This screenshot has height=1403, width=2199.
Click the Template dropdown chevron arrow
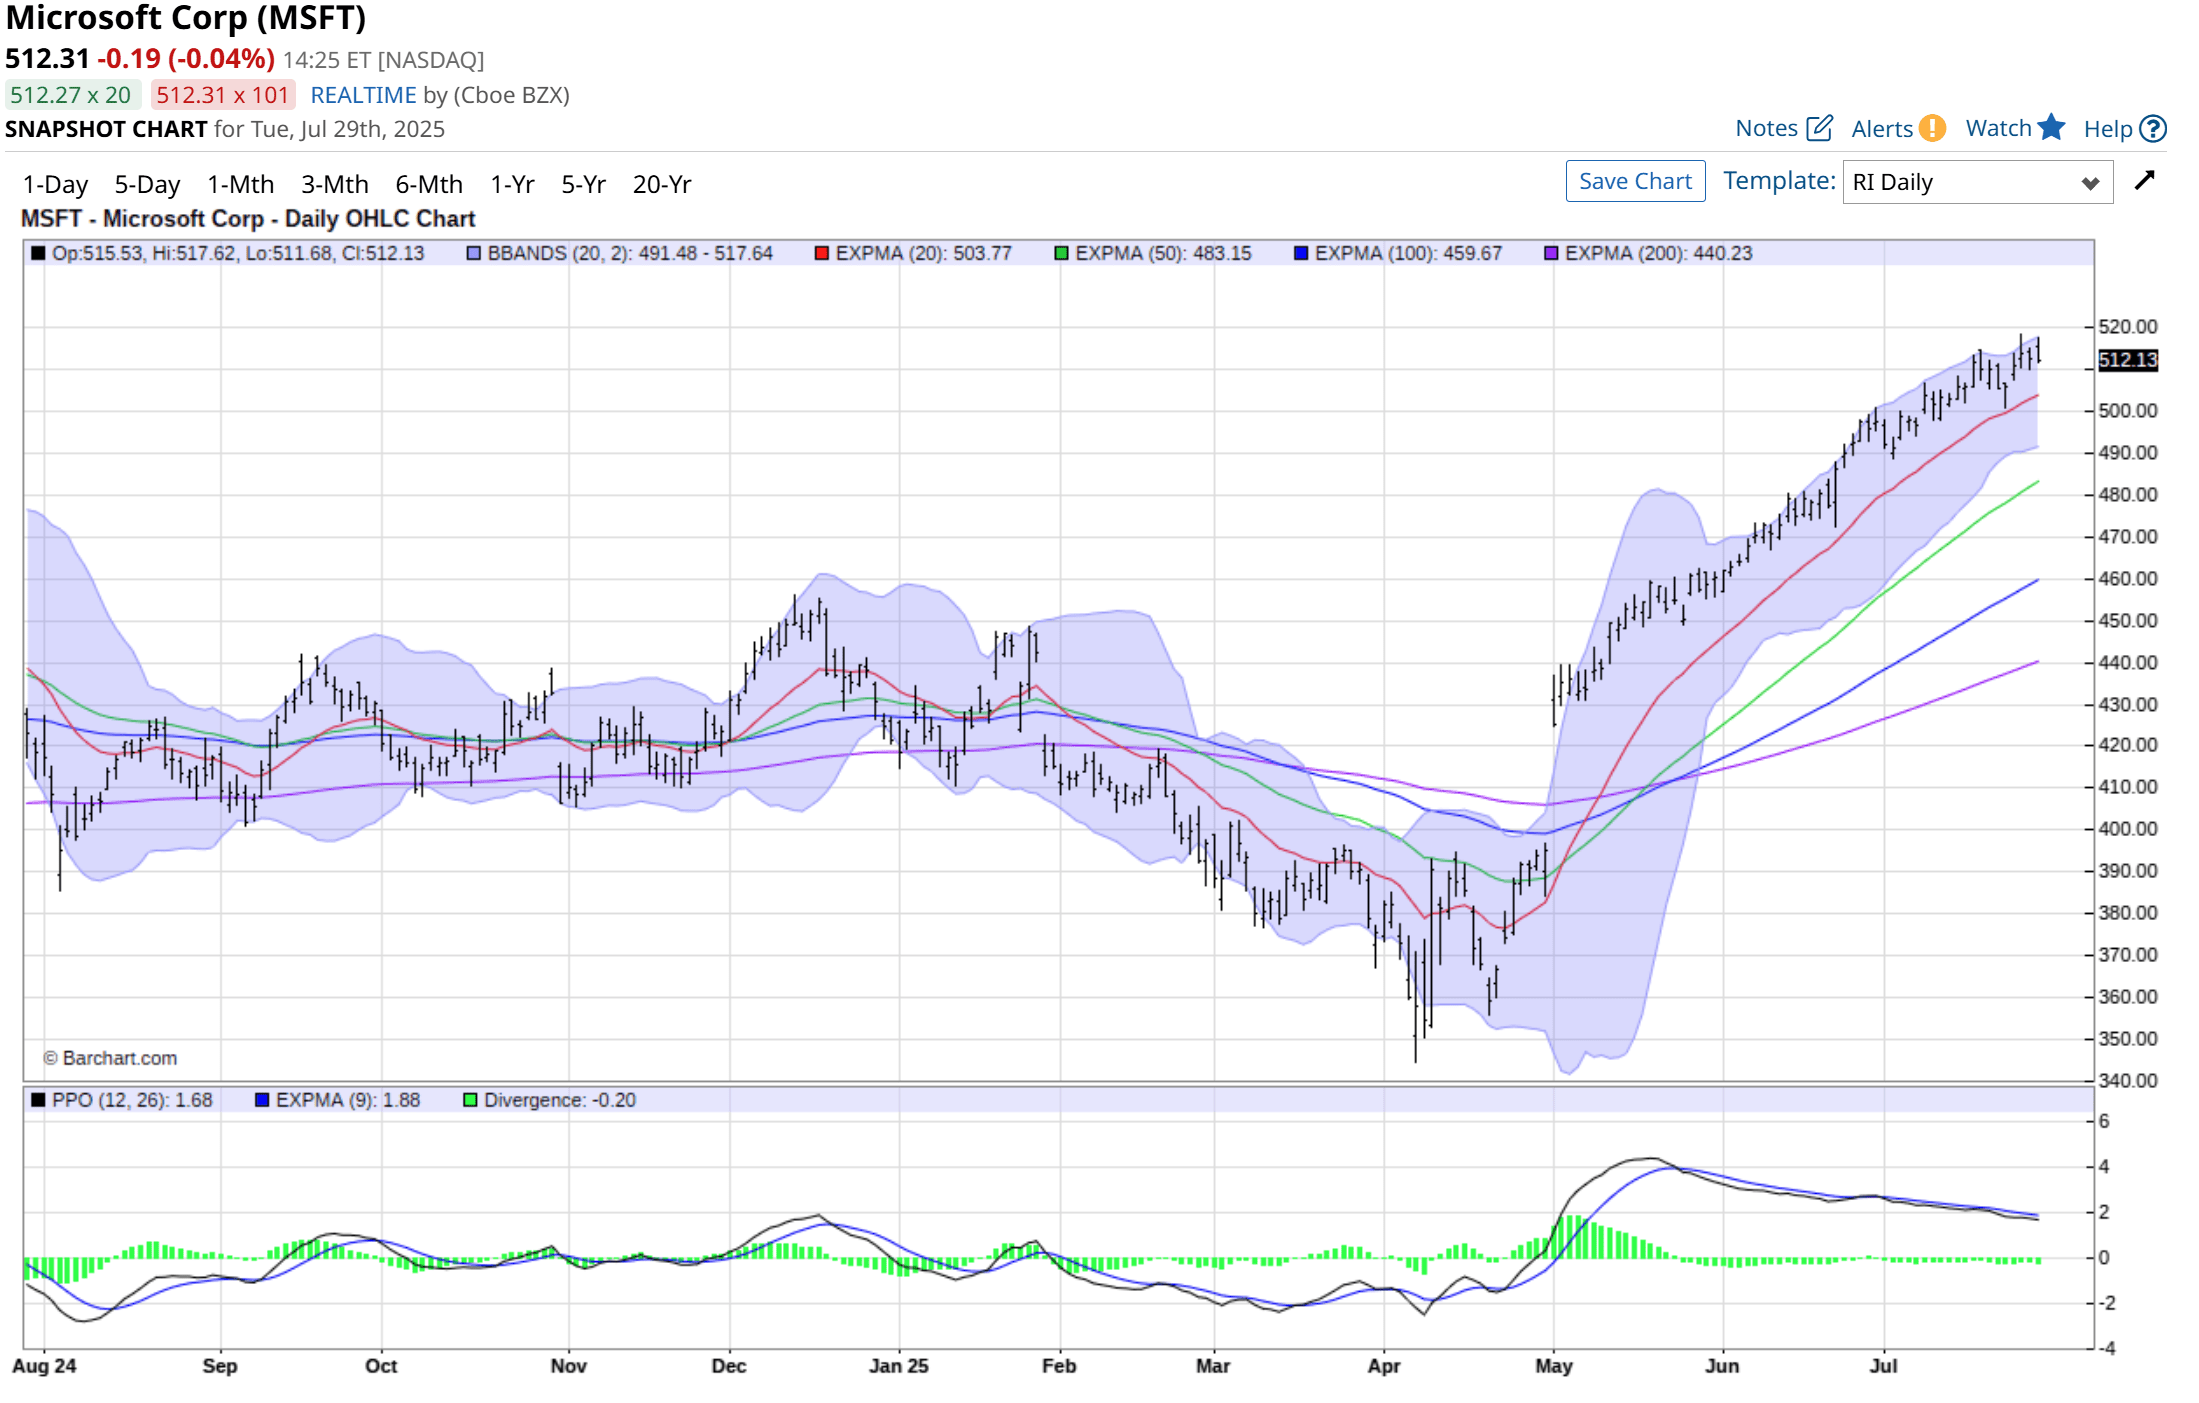2089,184
